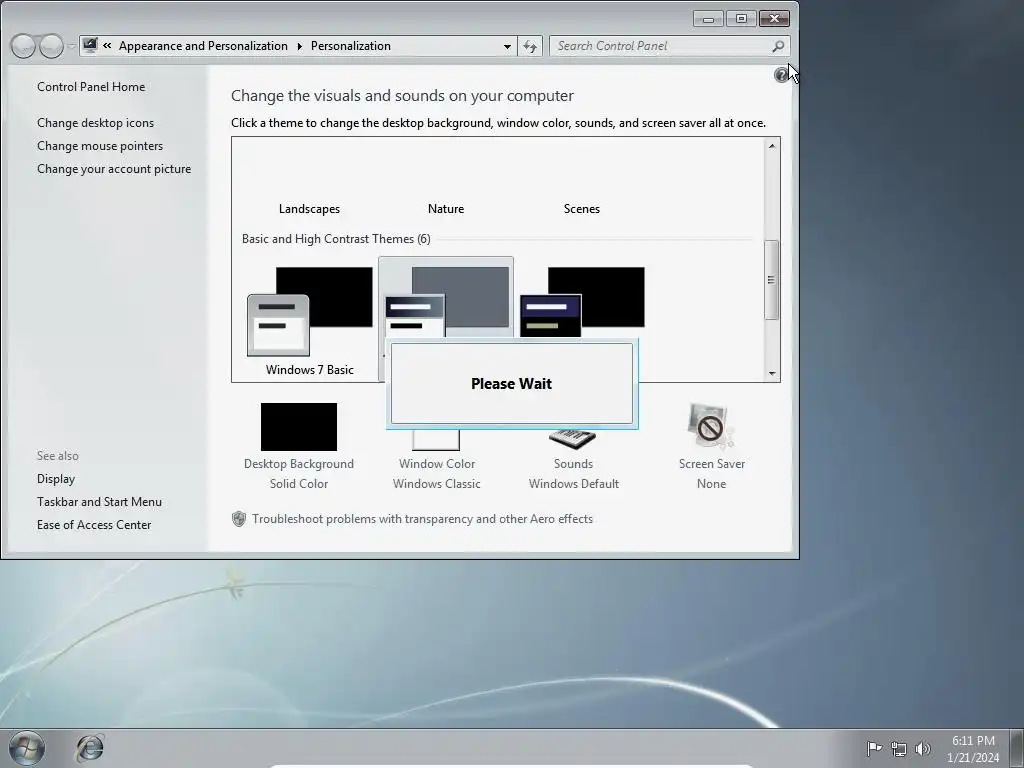This screenshot has width=1024, height=768.
Task: Click the Refresh button beside address bar
Action: (x=530, y=46)
